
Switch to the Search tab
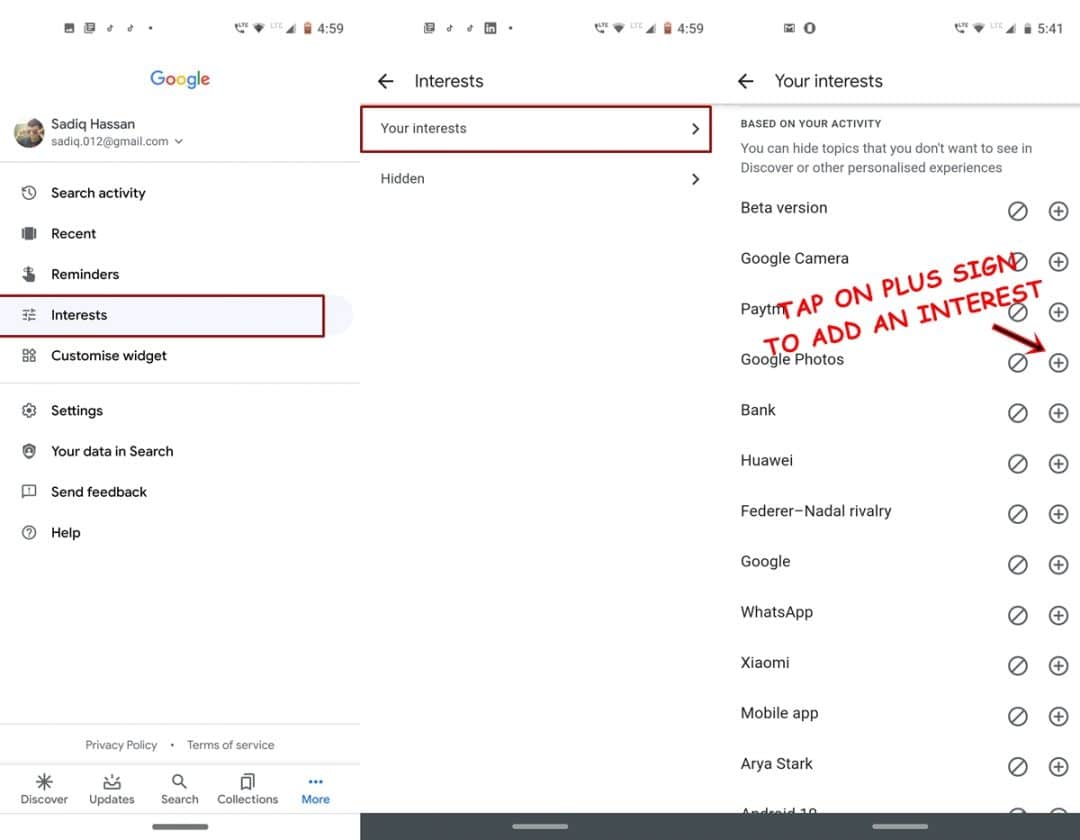[x=179, y=789]
